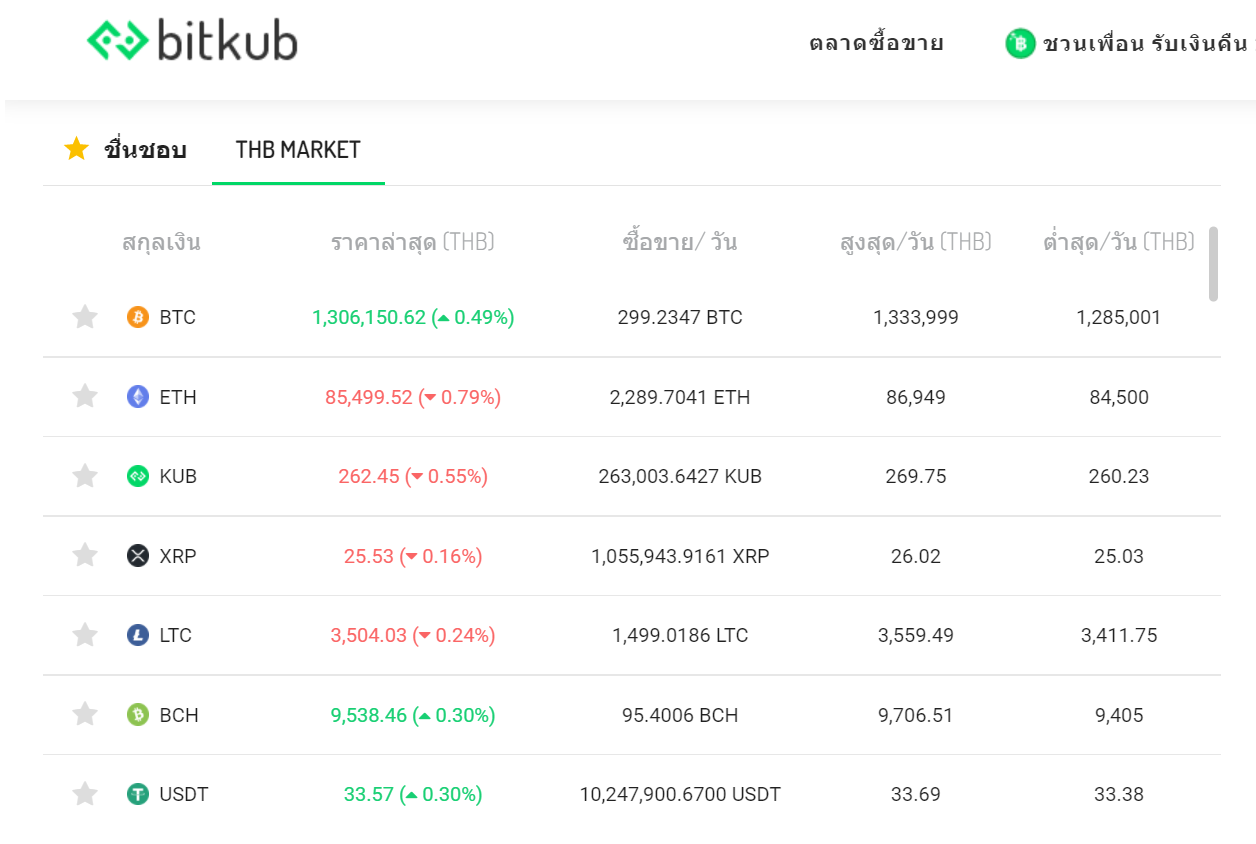Click USDT price 33.57
The image size is (1256, 844).
pos(369,794)
